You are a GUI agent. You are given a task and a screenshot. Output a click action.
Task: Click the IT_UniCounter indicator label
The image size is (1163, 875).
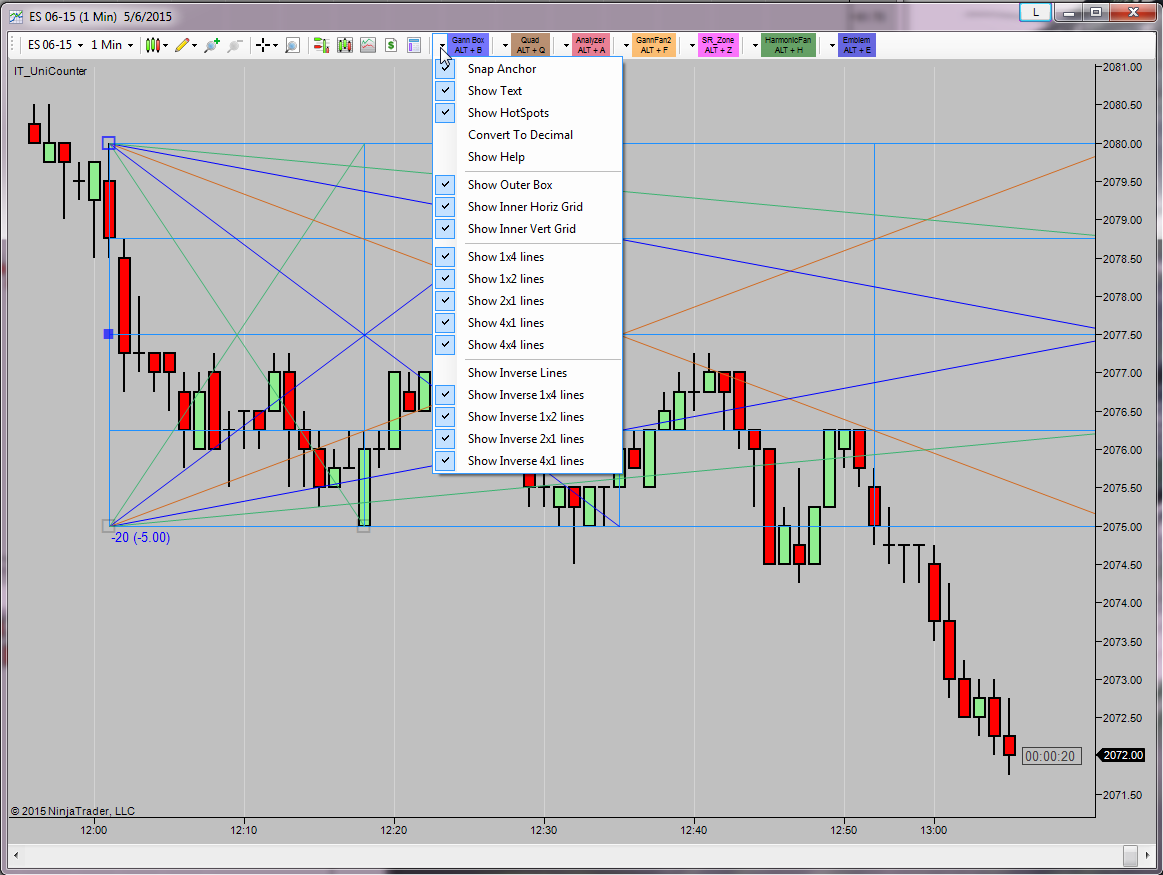(x=50, y=71)
